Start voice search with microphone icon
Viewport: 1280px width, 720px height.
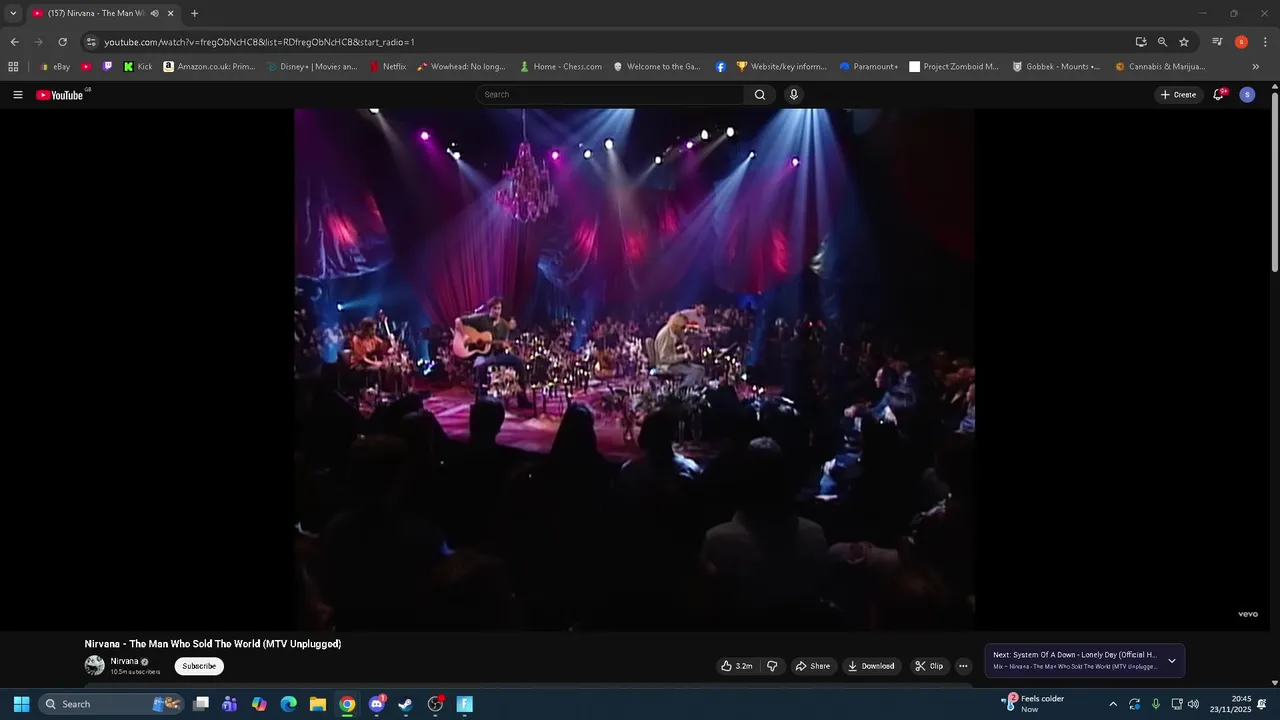tap(794, 95)
